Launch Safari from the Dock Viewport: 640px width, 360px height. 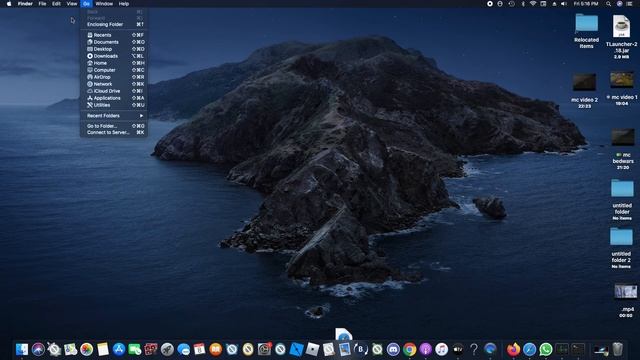pos(529,349)
